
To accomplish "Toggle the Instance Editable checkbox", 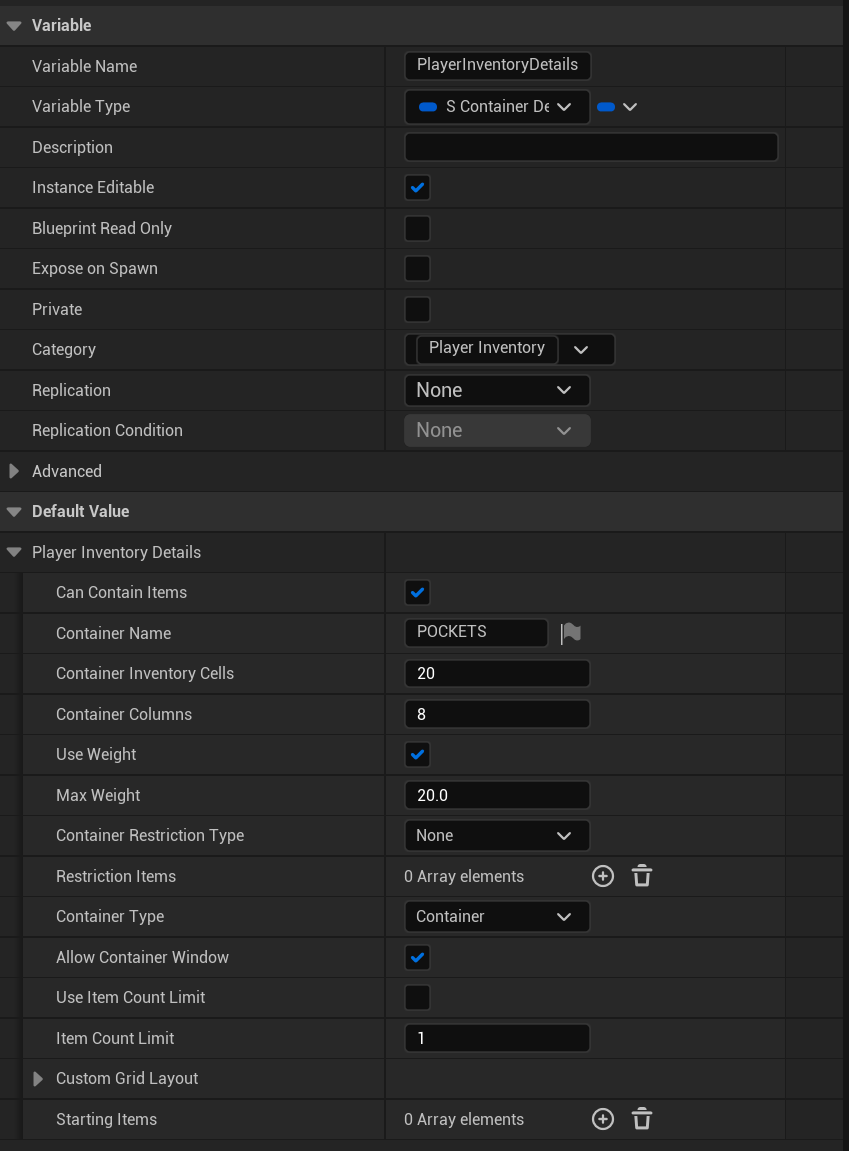I will click(x=417, y=188).
